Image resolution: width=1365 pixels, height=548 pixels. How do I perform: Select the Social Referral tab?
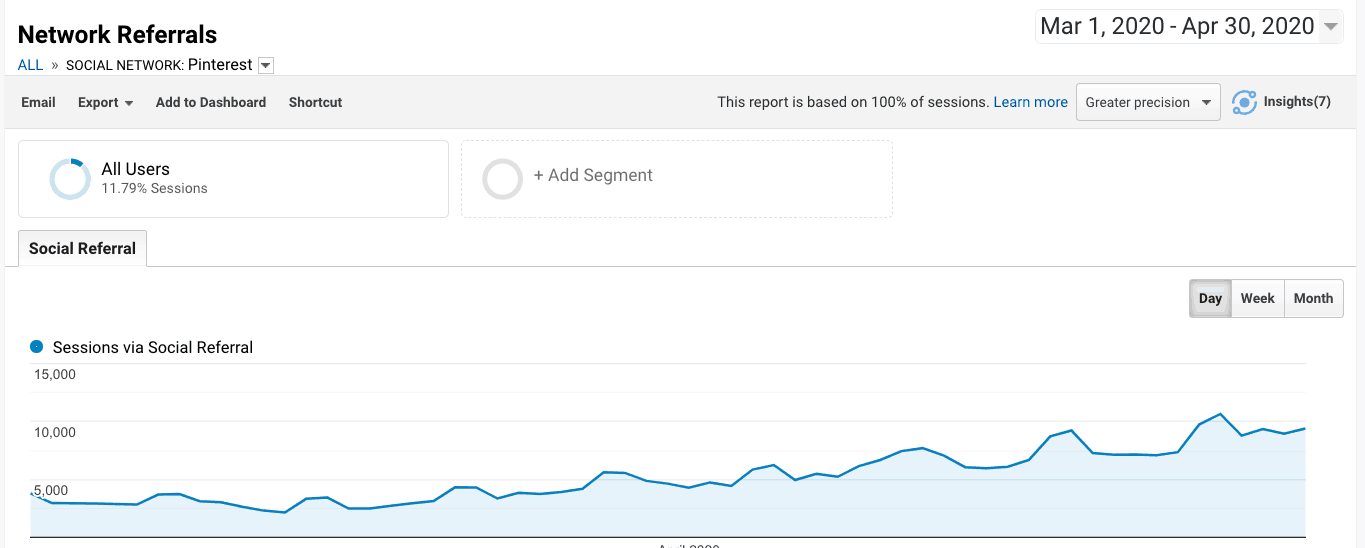[82, 249]
